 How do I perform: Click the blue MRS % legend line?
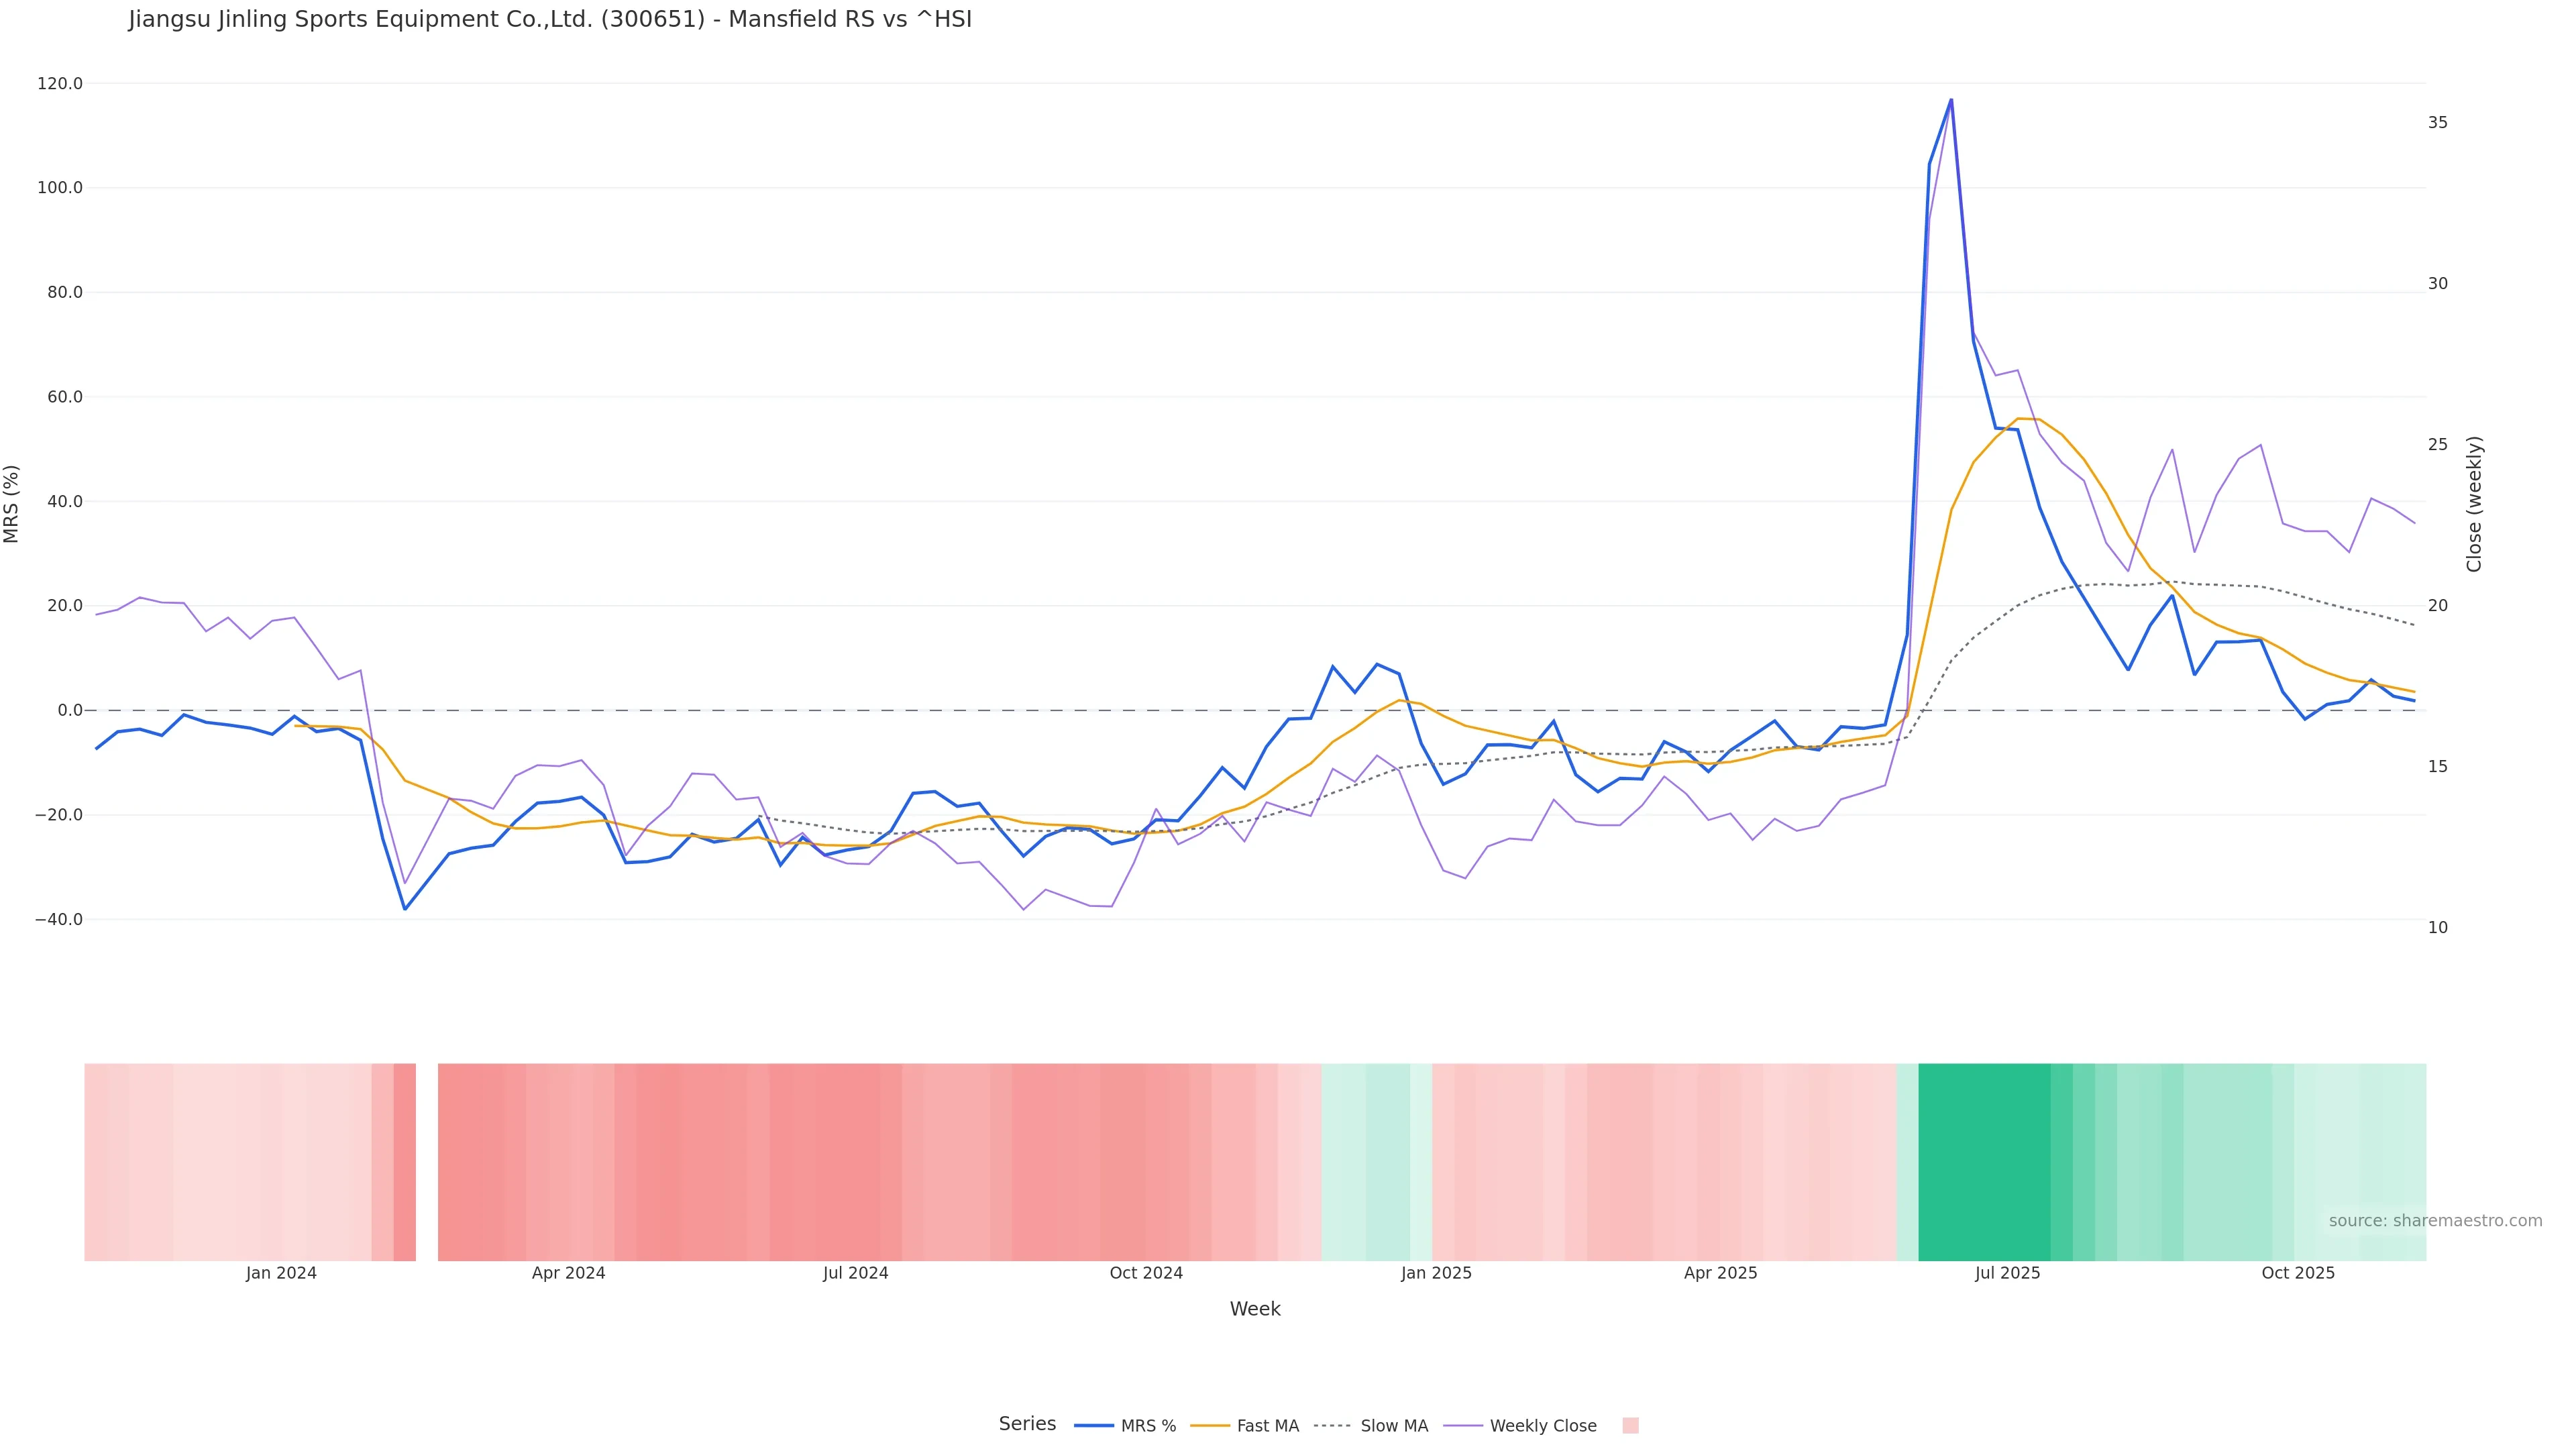(x=1094, y=1426)
